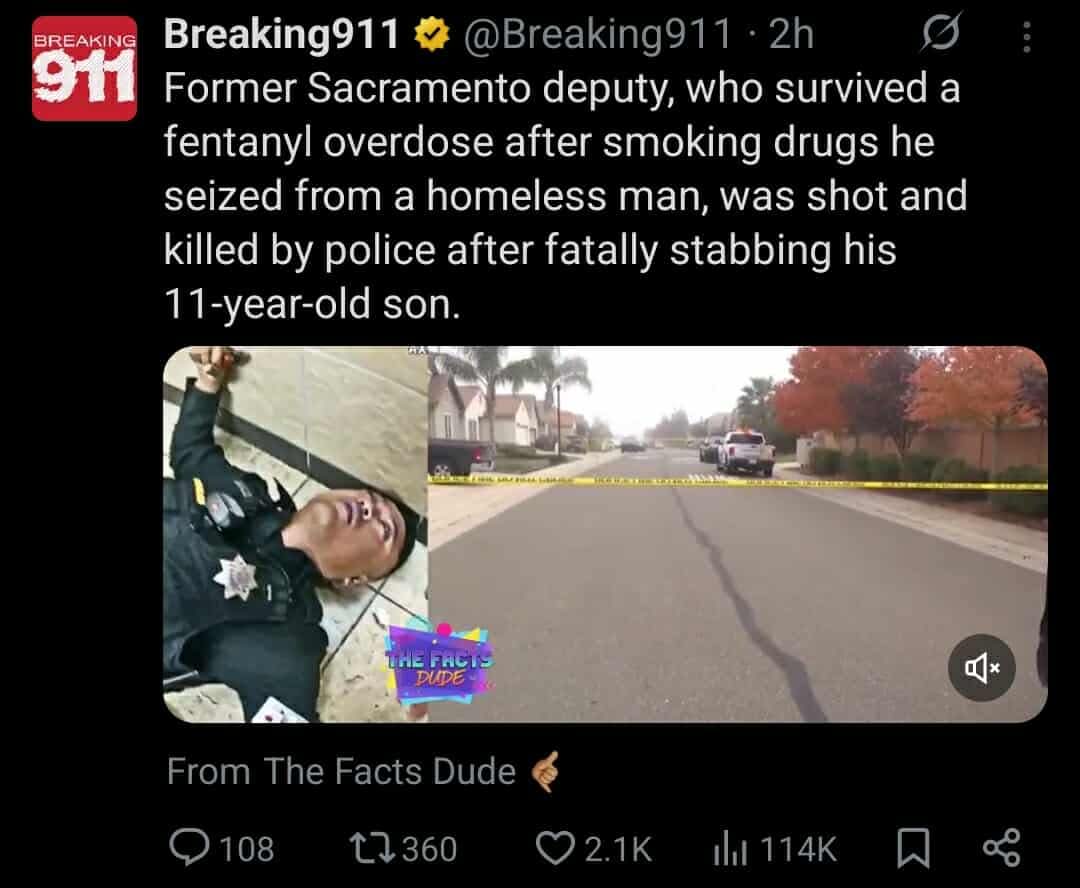Open the post text about Sacramento deputy
The height and width of the screenshot is (888, 1080).
click(565, 196)
